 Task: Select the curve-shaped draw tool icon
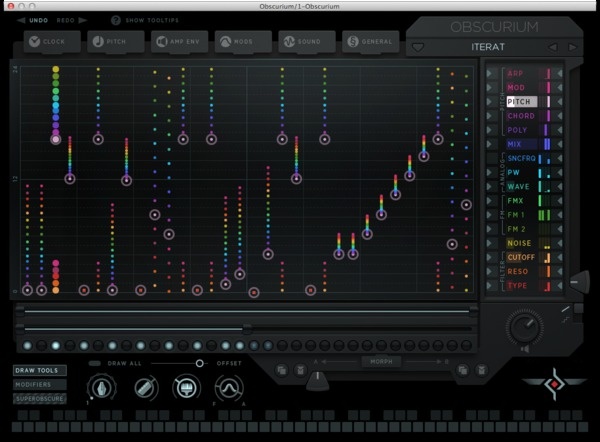click(x=229, y=389)
